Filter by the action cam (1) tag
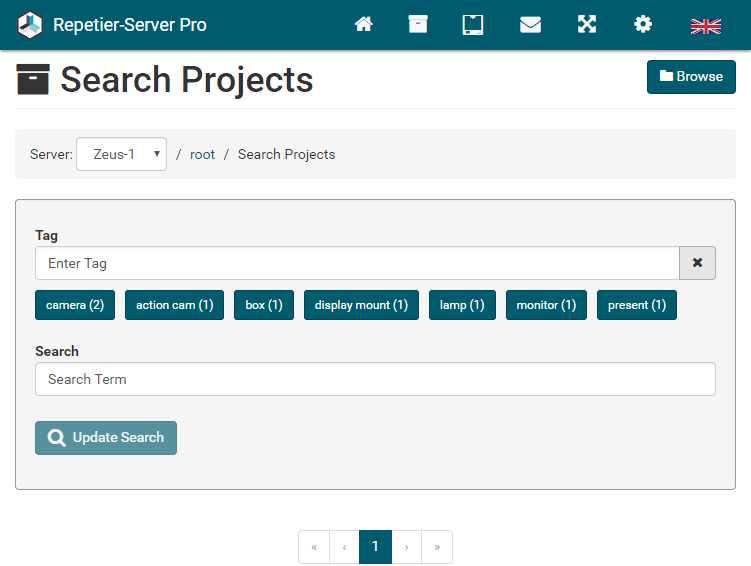The image size is (751, 566). tap(174, 305)
